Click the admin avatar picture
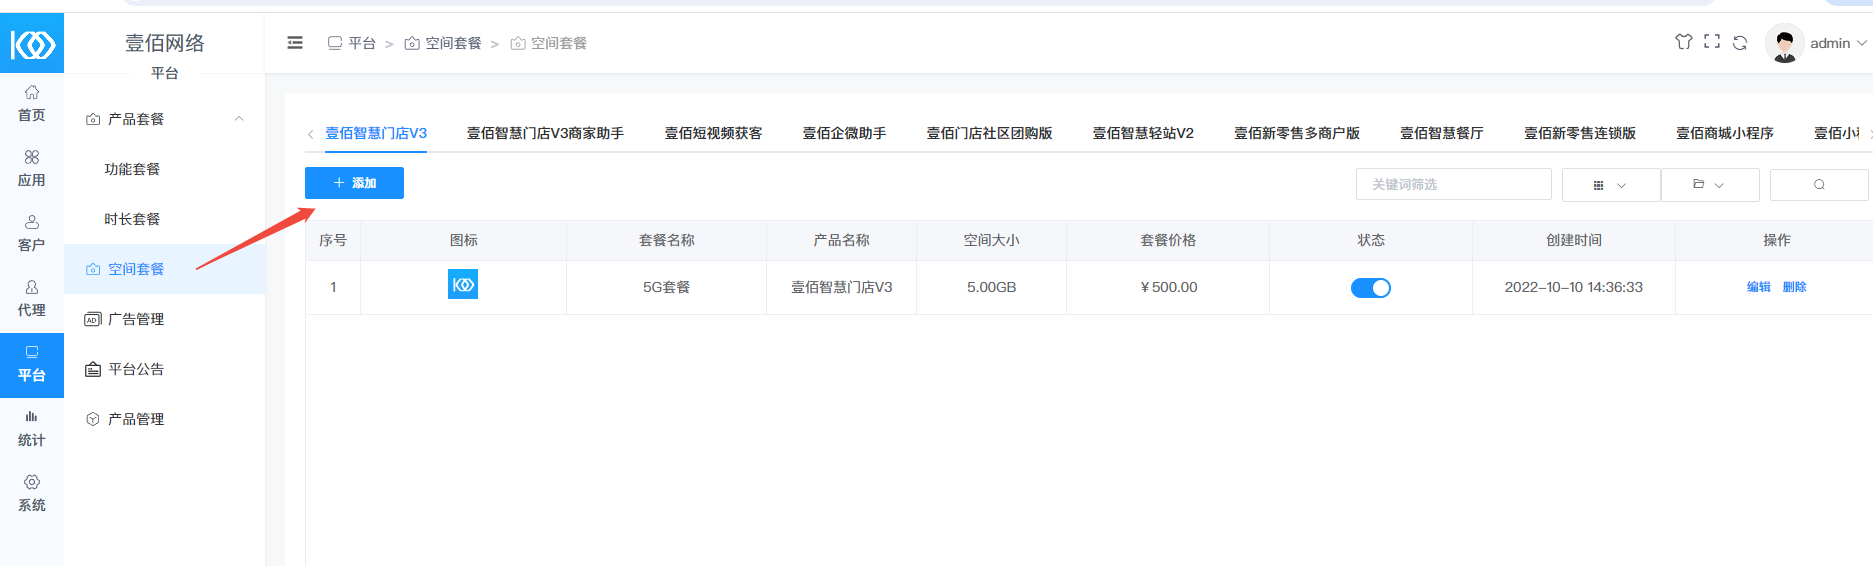This screenshot has width=1873, height=566. [x=1785, y=43]
